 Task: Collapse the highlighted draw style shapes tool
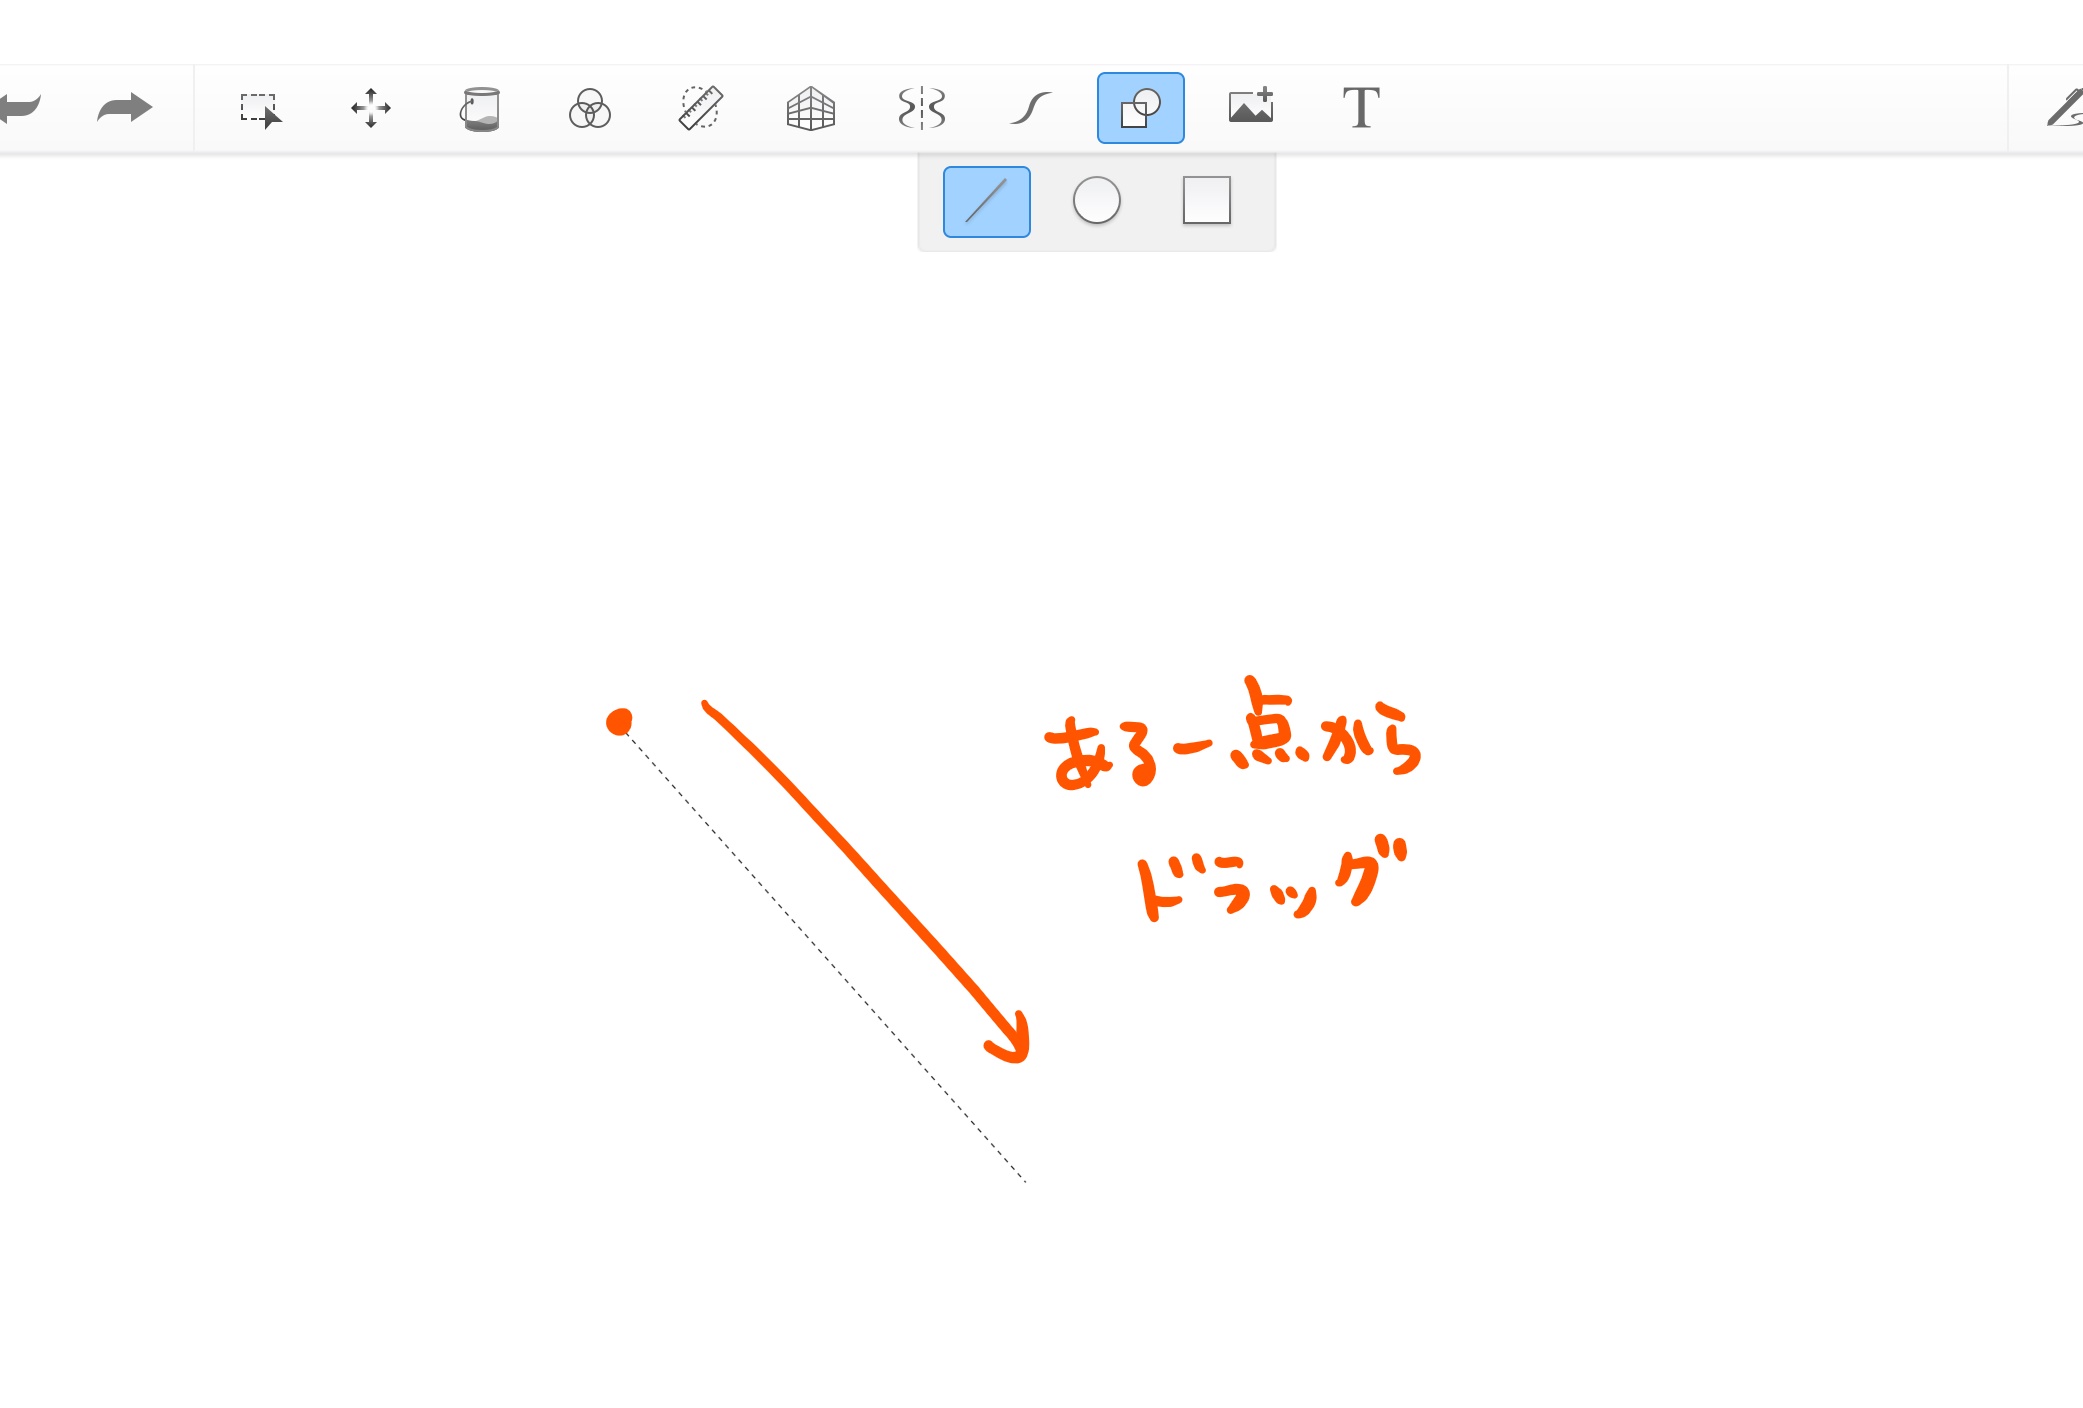tap(1141, 108)
